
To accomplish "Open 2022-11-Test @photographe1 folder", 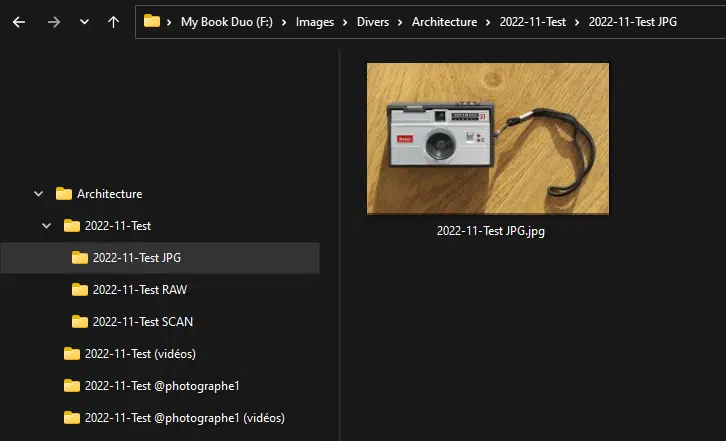I will pos(162,385).
